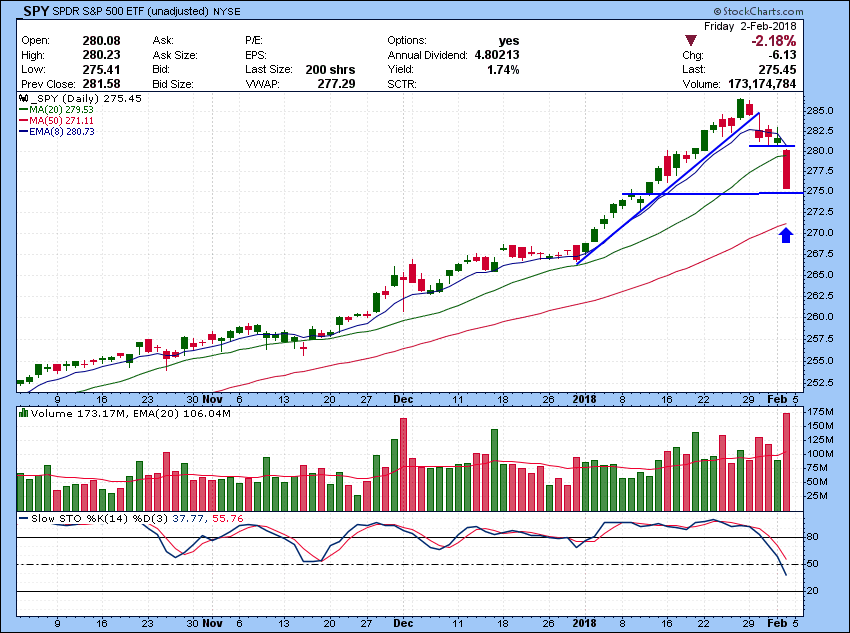The width and height of the screenshot is (850, 633).
Task: Click the 275.0 price axis label
Action: click(819, 191)
